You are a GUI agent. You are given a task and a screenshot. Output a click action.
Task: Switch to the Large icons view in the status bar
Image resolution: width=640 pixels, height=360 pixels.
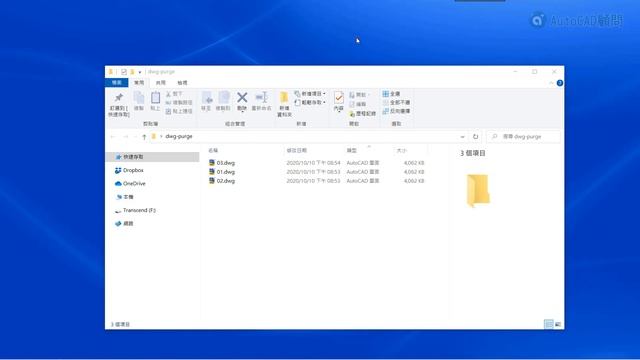click(x=558, y=324)
